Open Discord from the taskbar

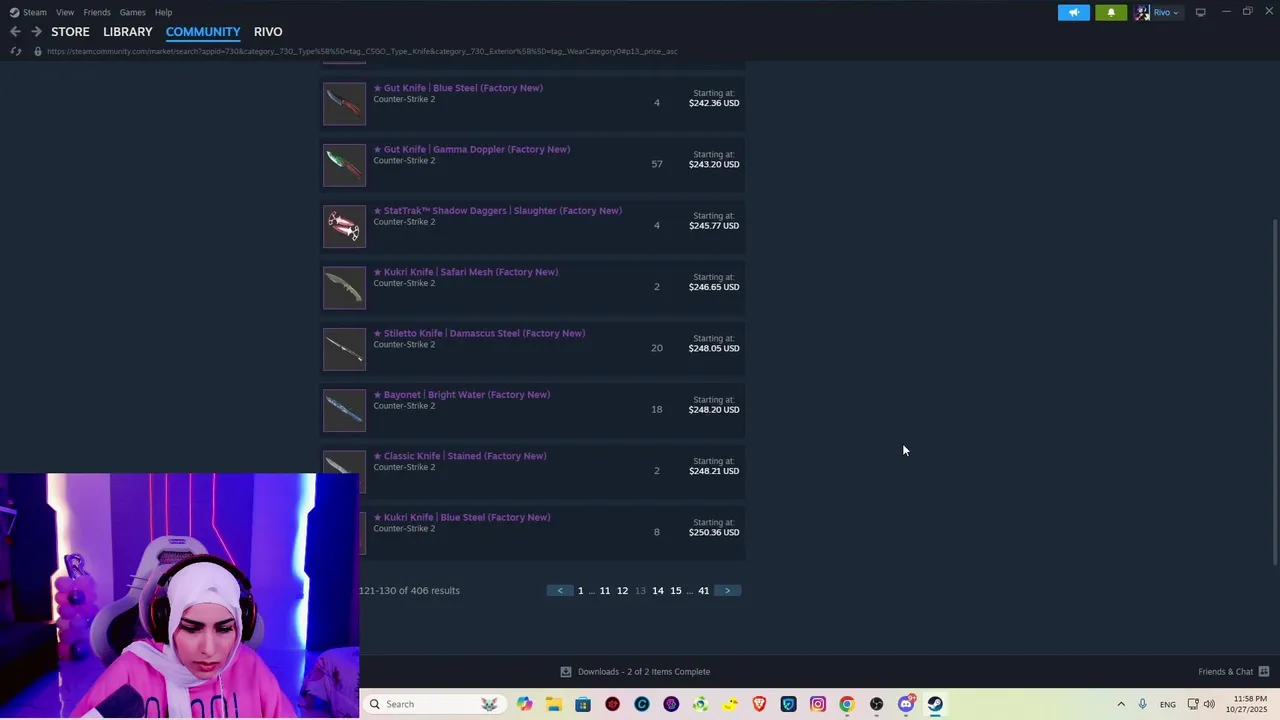point(906,704)
